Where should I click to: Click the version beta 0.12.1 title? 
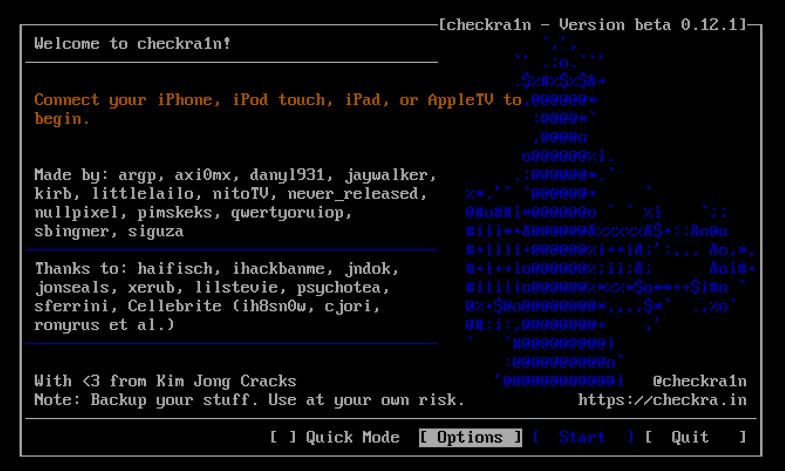coord(594,25)
